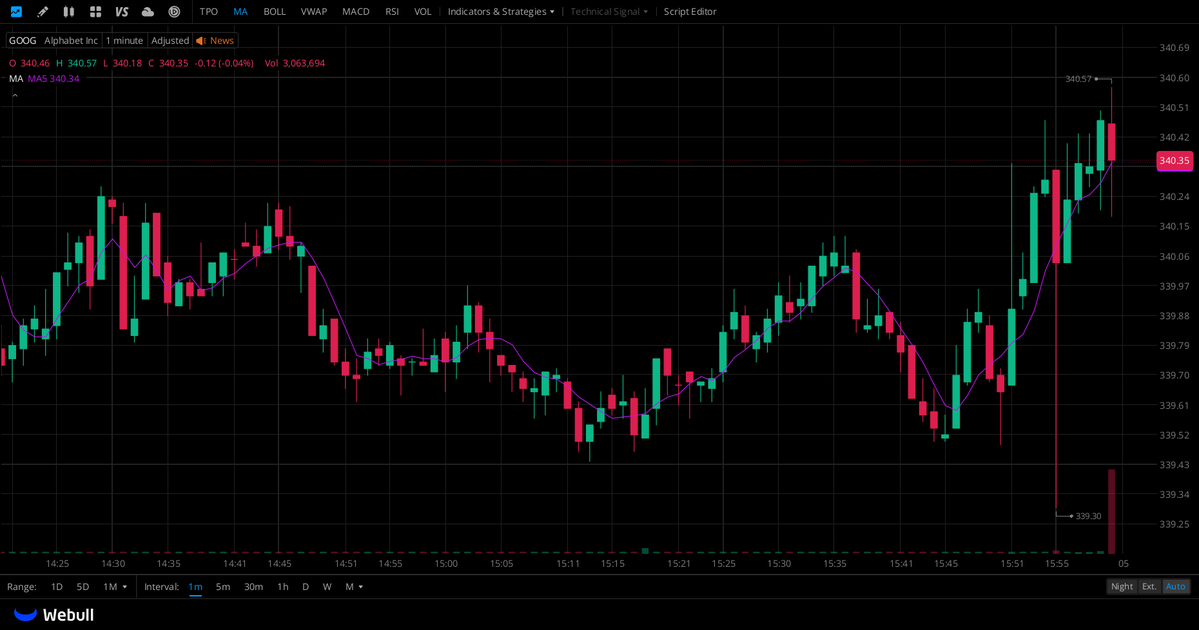Toggle Ext. extended hours display
This screenshot has width=1199, height=630.
pos(1149,586)
